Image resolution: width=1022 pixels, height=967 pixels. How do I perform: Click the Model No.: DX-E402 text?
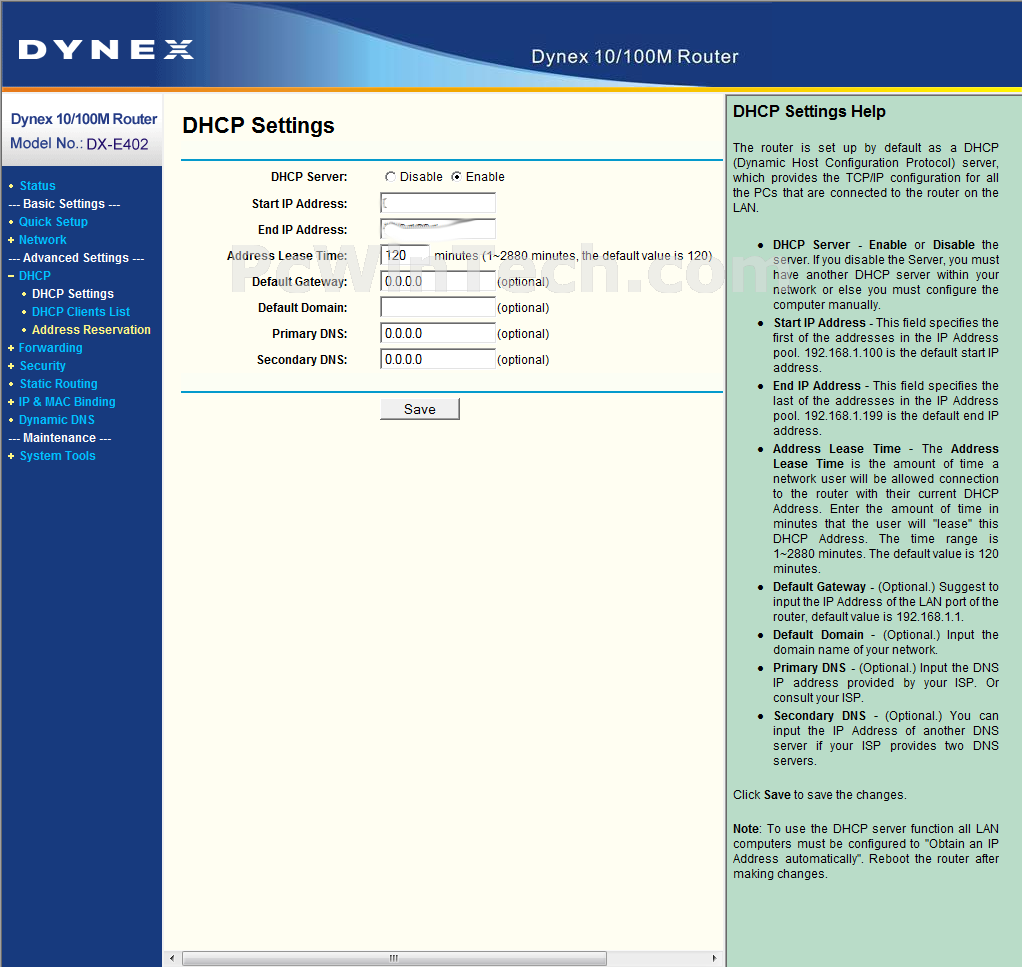tap(80, 143)
